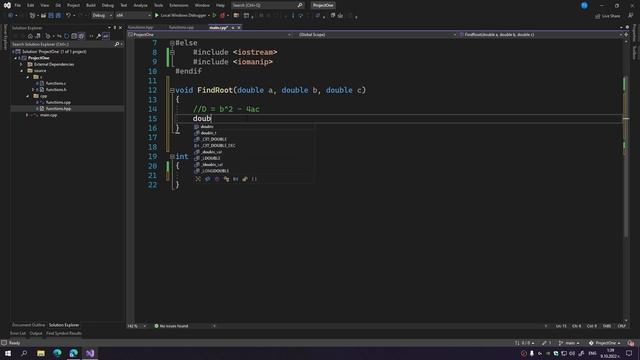Click magnifier in Search Solution Explorer box

pos(117,44)
